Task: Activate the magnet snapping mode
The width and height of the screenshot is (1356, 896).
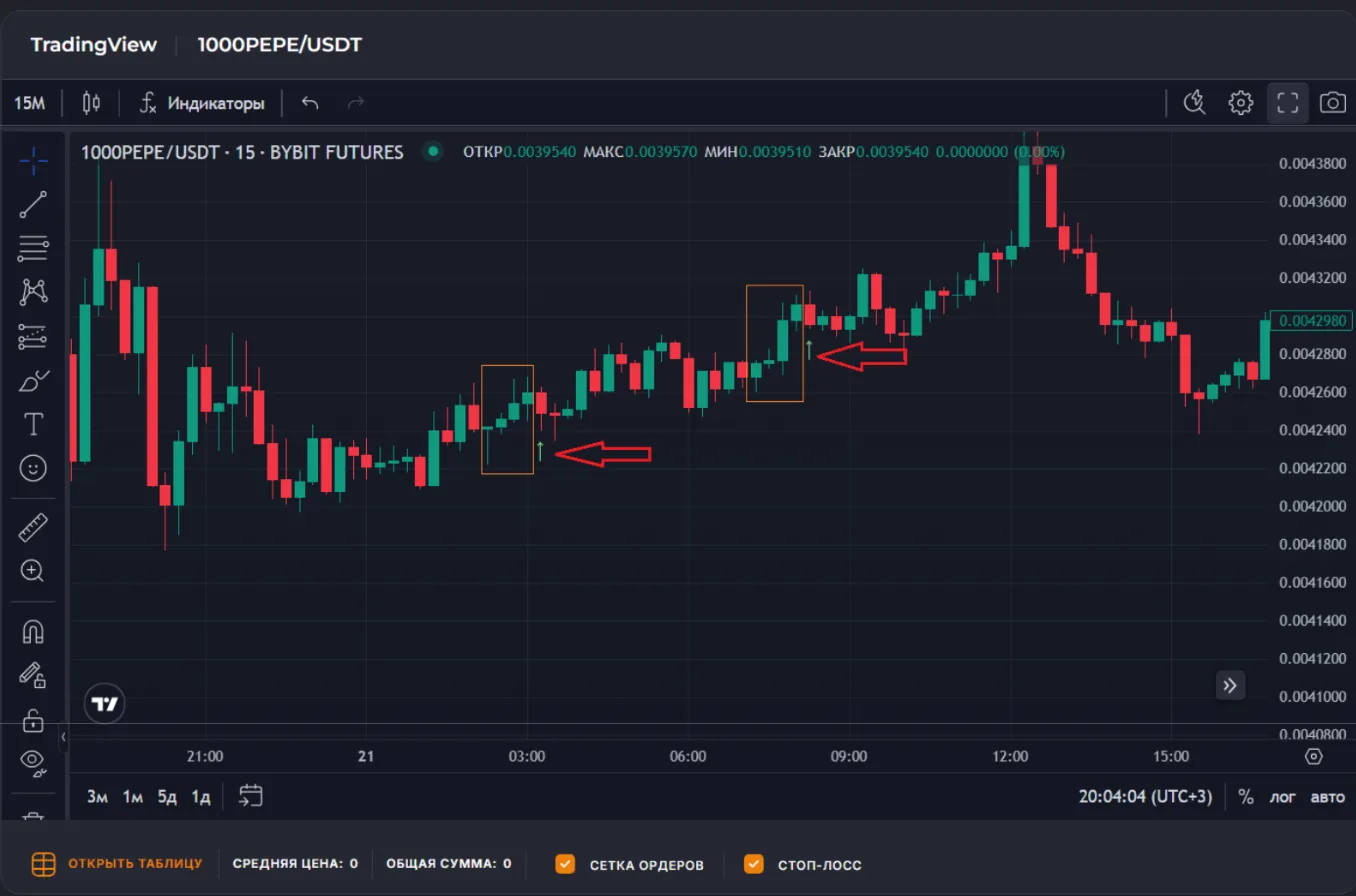Action: pos(33,631)
